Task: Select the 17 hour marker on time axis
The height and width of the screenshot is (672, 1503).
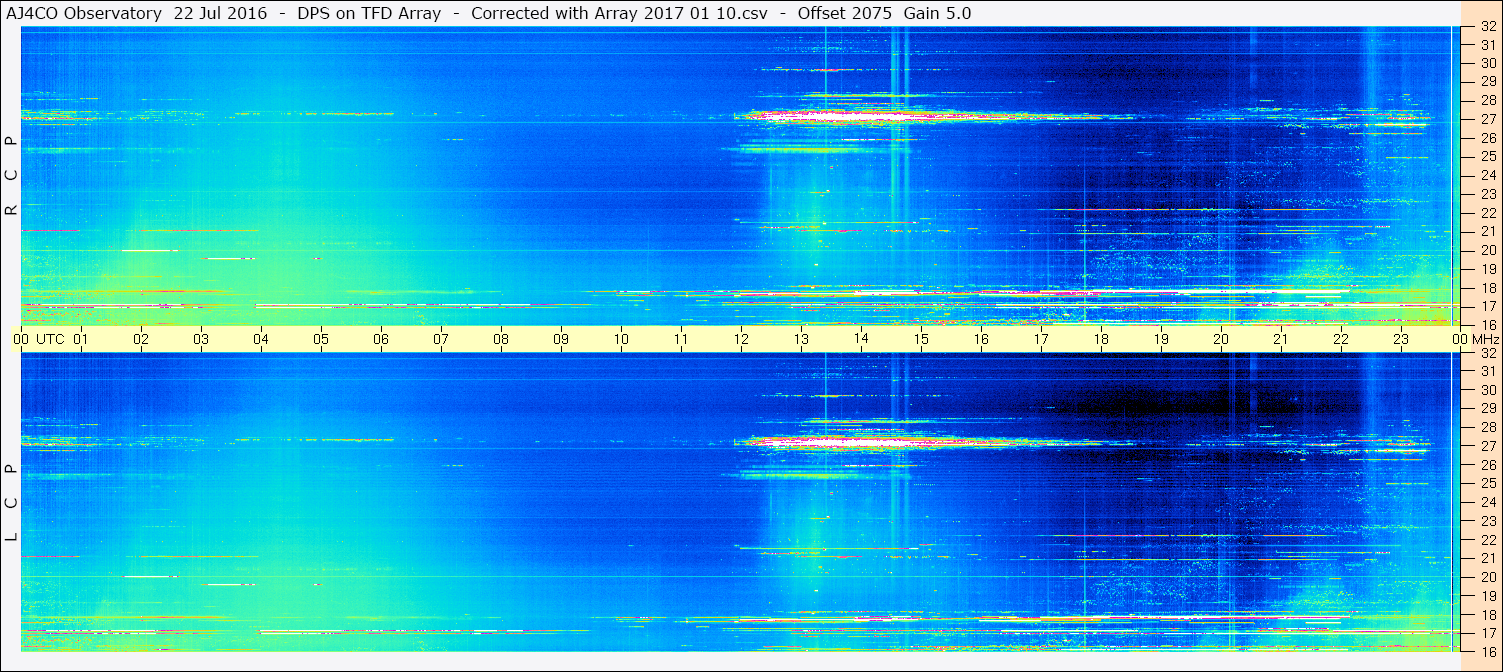Action: [x=1041, y=339]
